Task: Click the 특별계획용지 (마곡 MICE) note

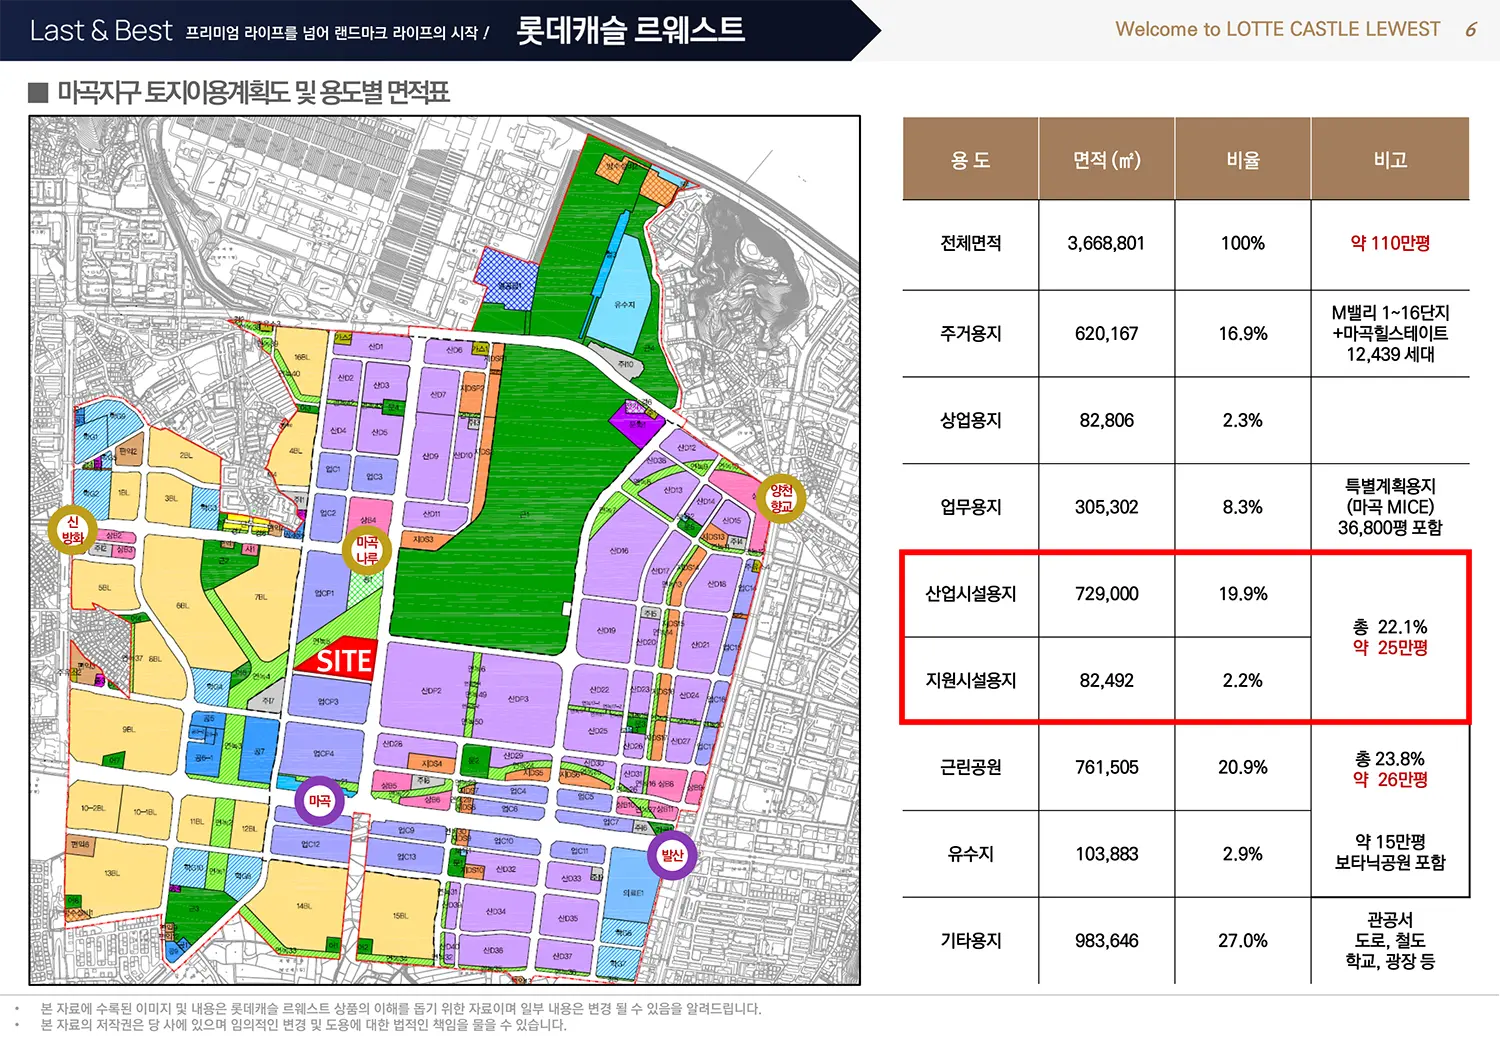Action: point(1390,496)
